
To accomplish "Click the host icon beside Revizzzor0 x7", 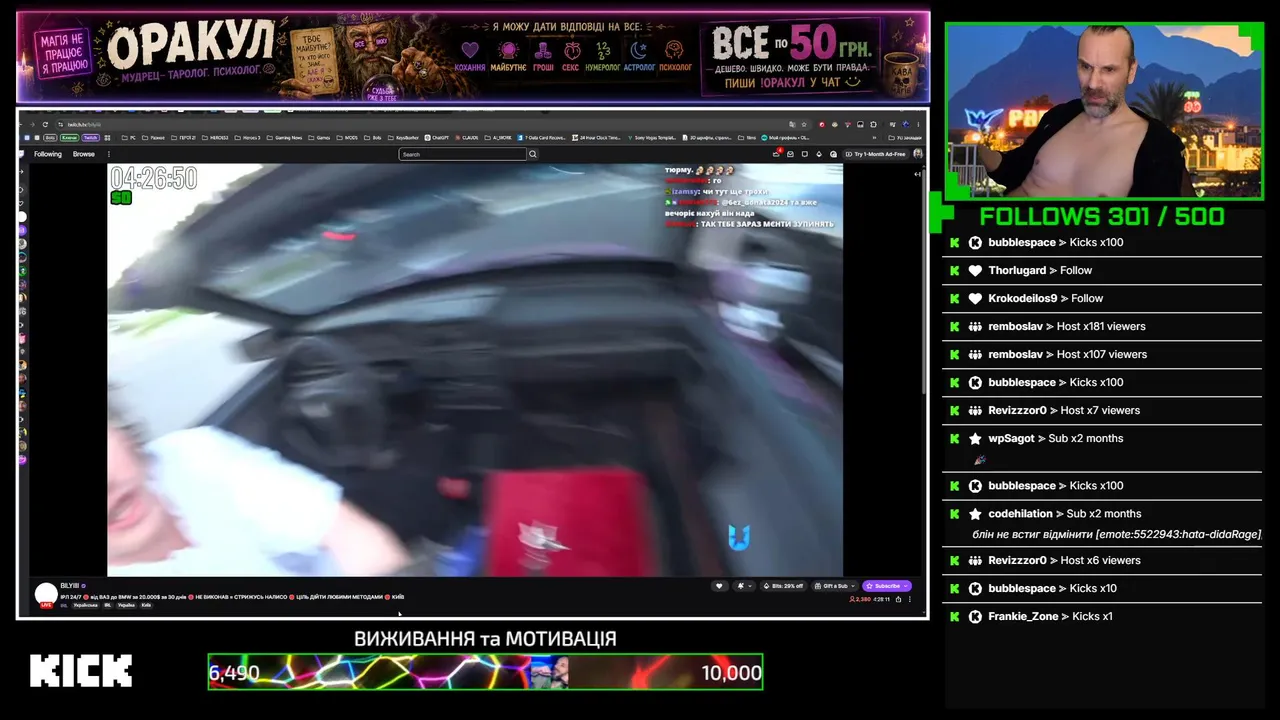I will pyautogui.click(x=975, y=410).
